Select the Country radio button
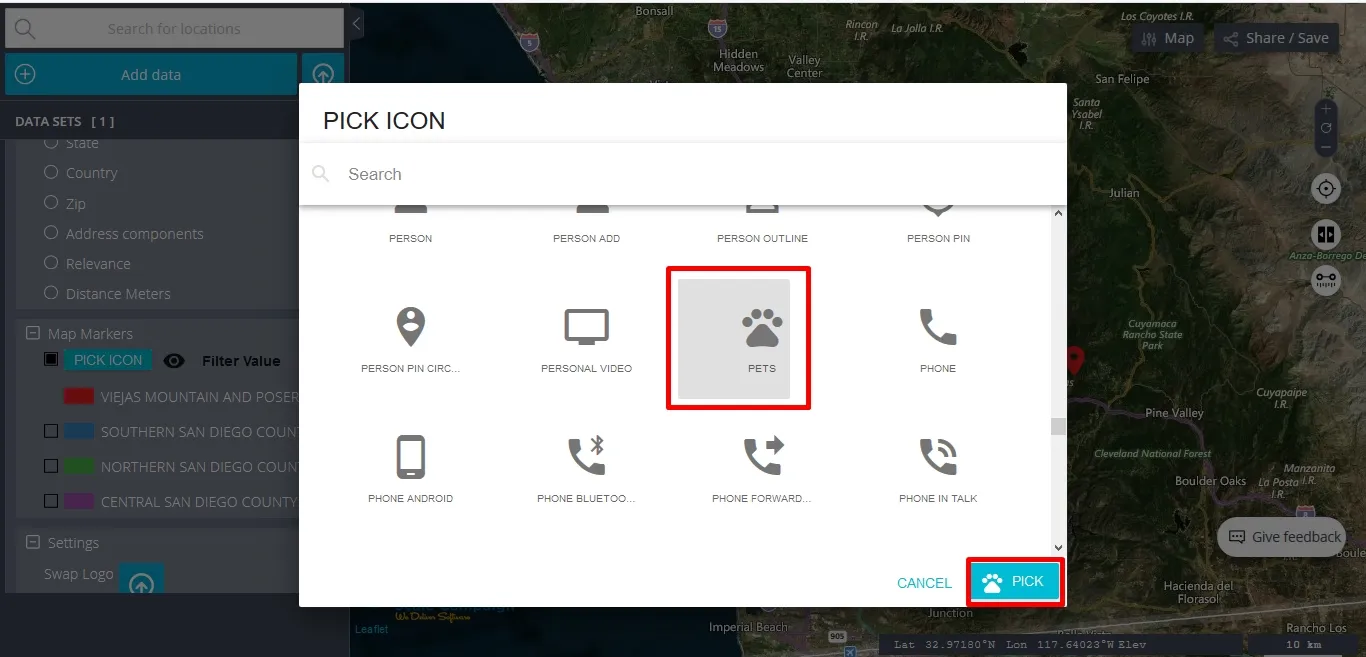This screenshot has height=657, width=1366. pyautogui.click(x=51, y=172)
